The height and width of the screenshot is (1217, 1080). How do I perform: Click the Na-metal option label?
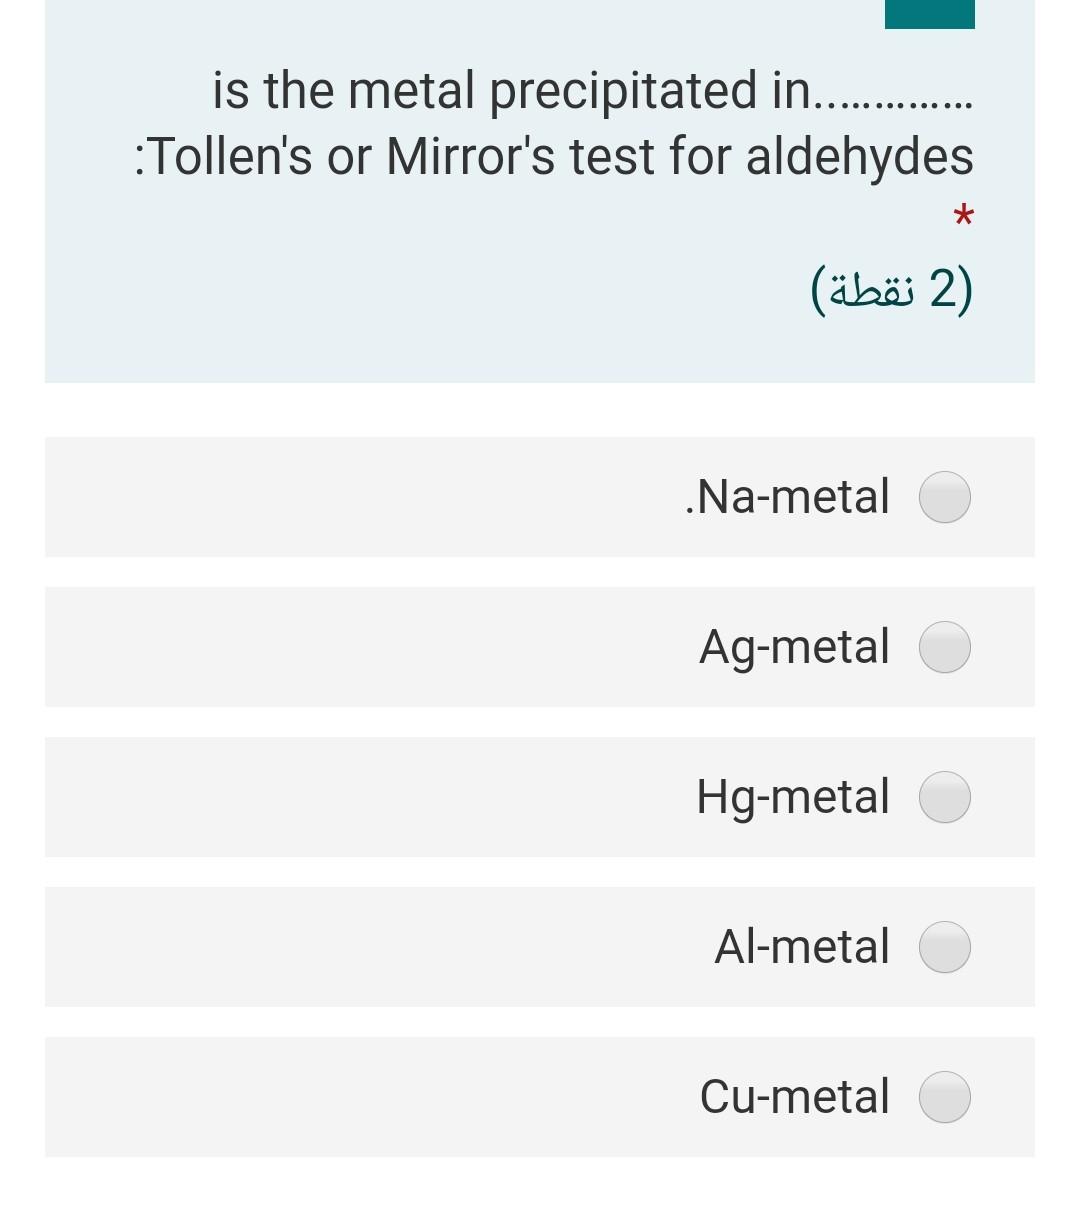click(x=788, y=497)
